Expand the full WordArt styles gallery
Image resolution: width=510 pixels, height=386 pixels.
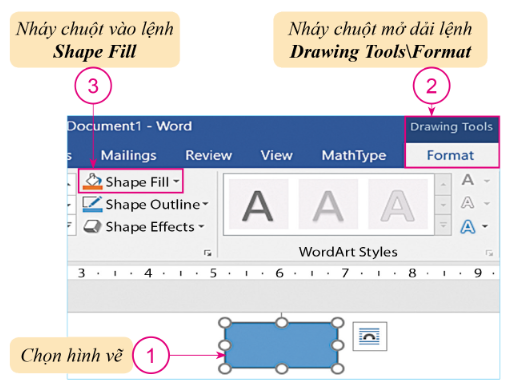tap(443, 225)
